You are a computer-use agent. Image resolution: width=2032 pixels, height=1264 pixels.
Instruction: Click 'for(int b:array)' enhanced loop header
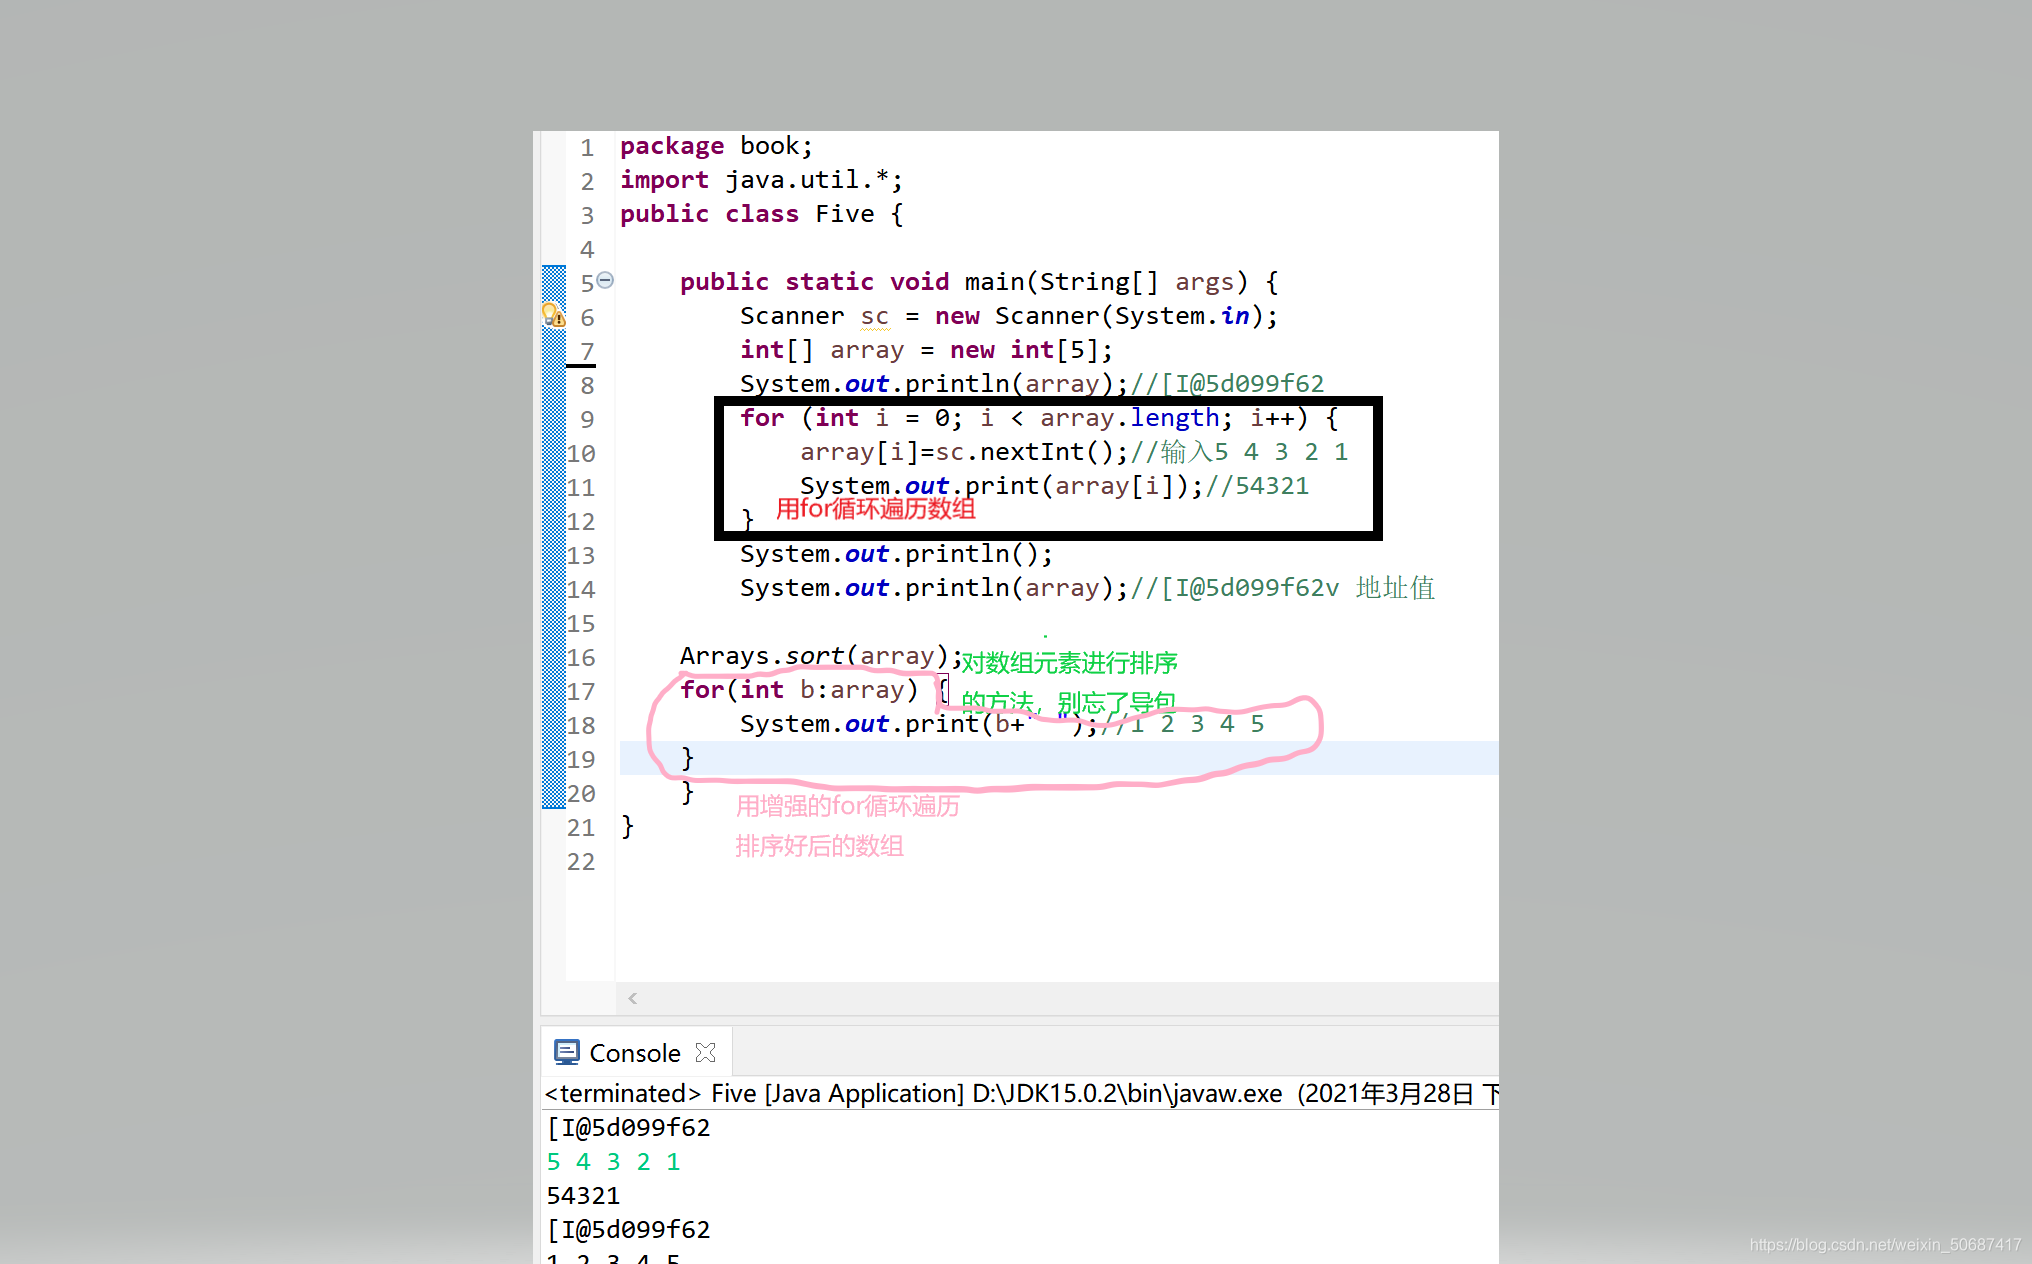pos(799,690)
